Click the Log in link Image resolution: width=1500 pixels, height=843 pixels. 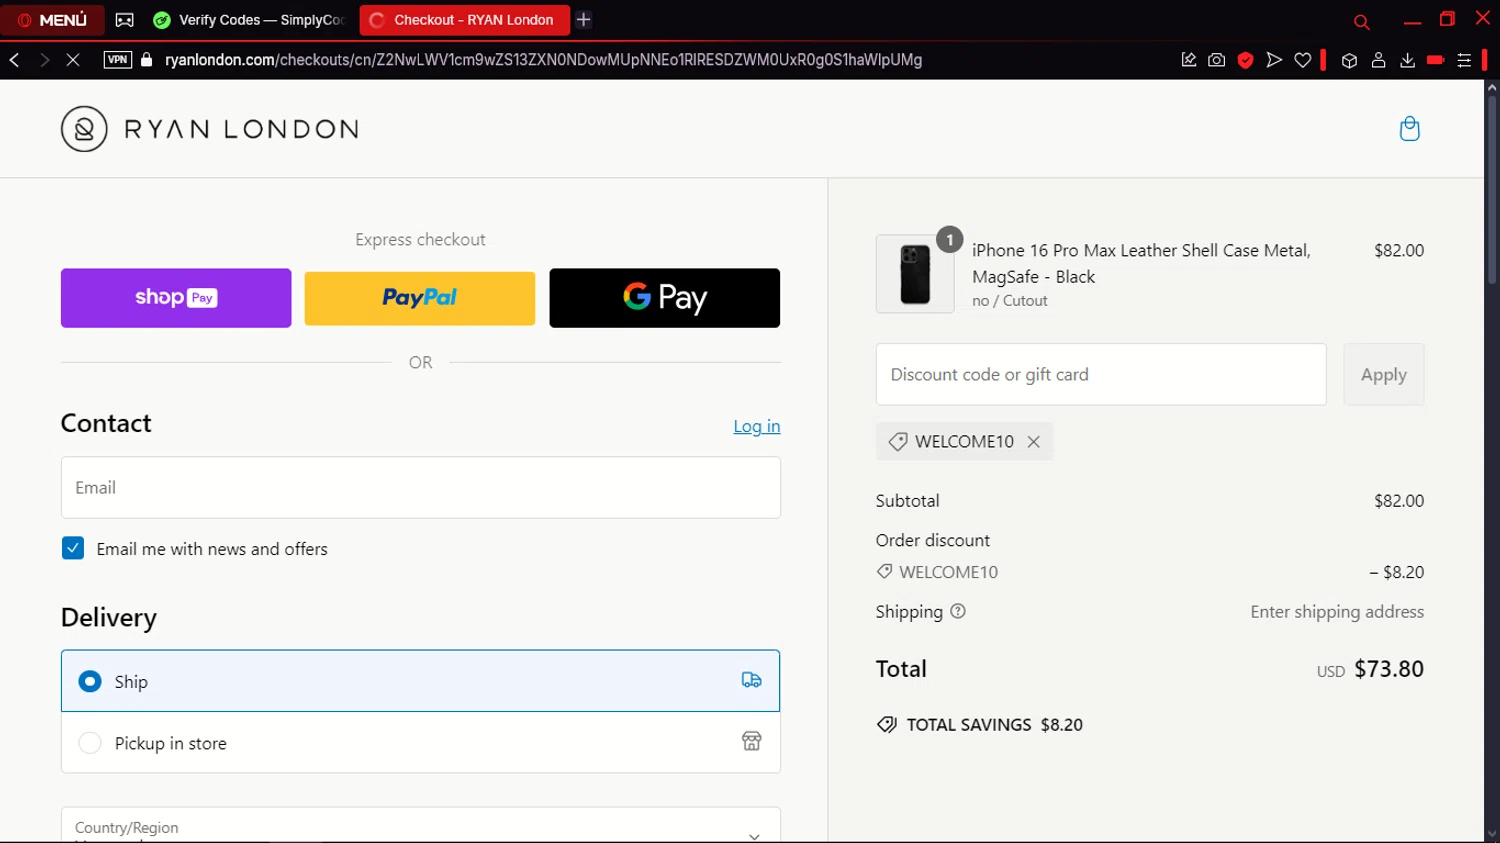click(x=756, y=426)
